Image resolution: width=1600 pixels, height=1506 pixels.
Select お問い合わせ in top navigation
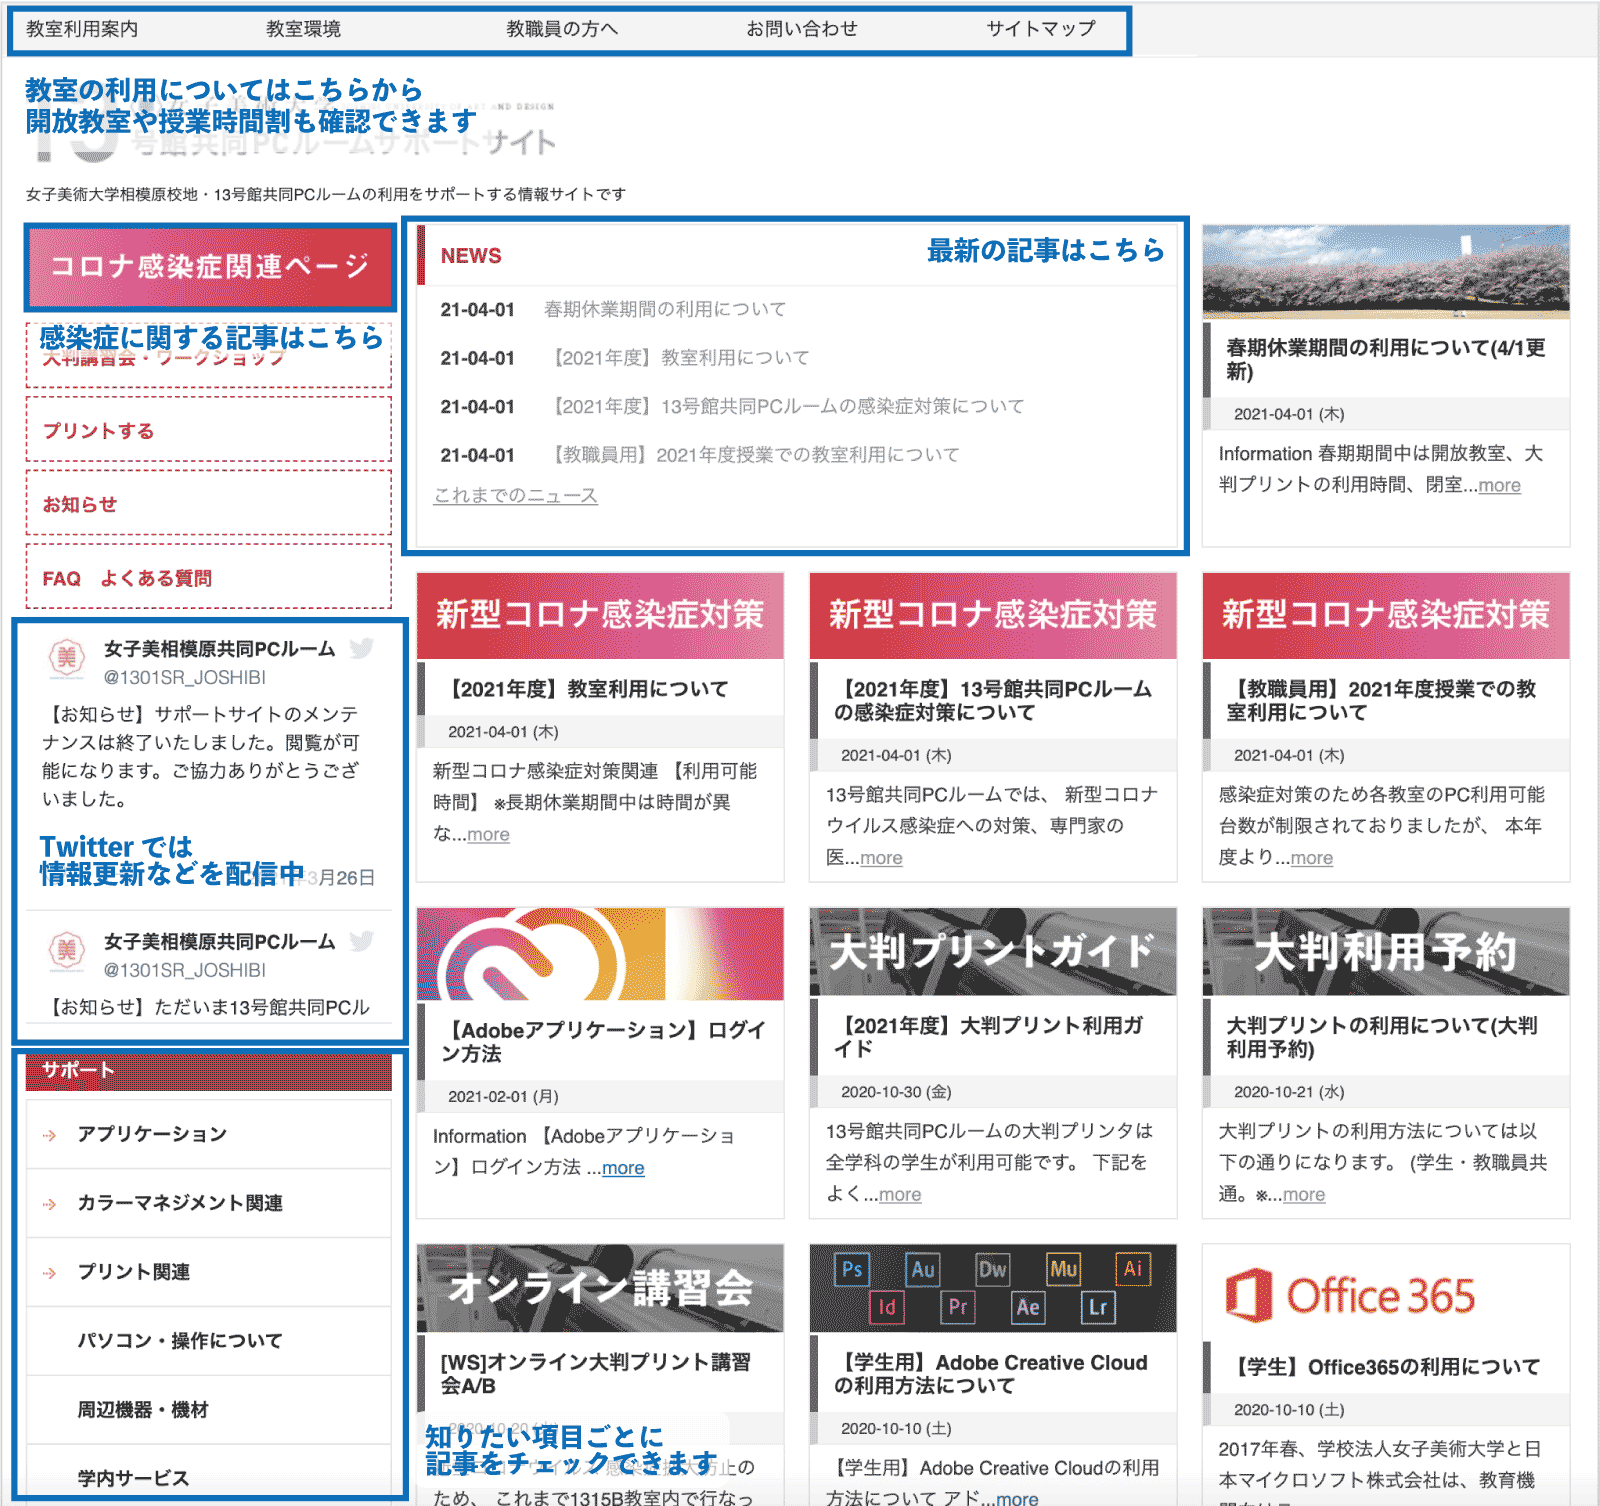pyautogui.click(x=801, y=29)
